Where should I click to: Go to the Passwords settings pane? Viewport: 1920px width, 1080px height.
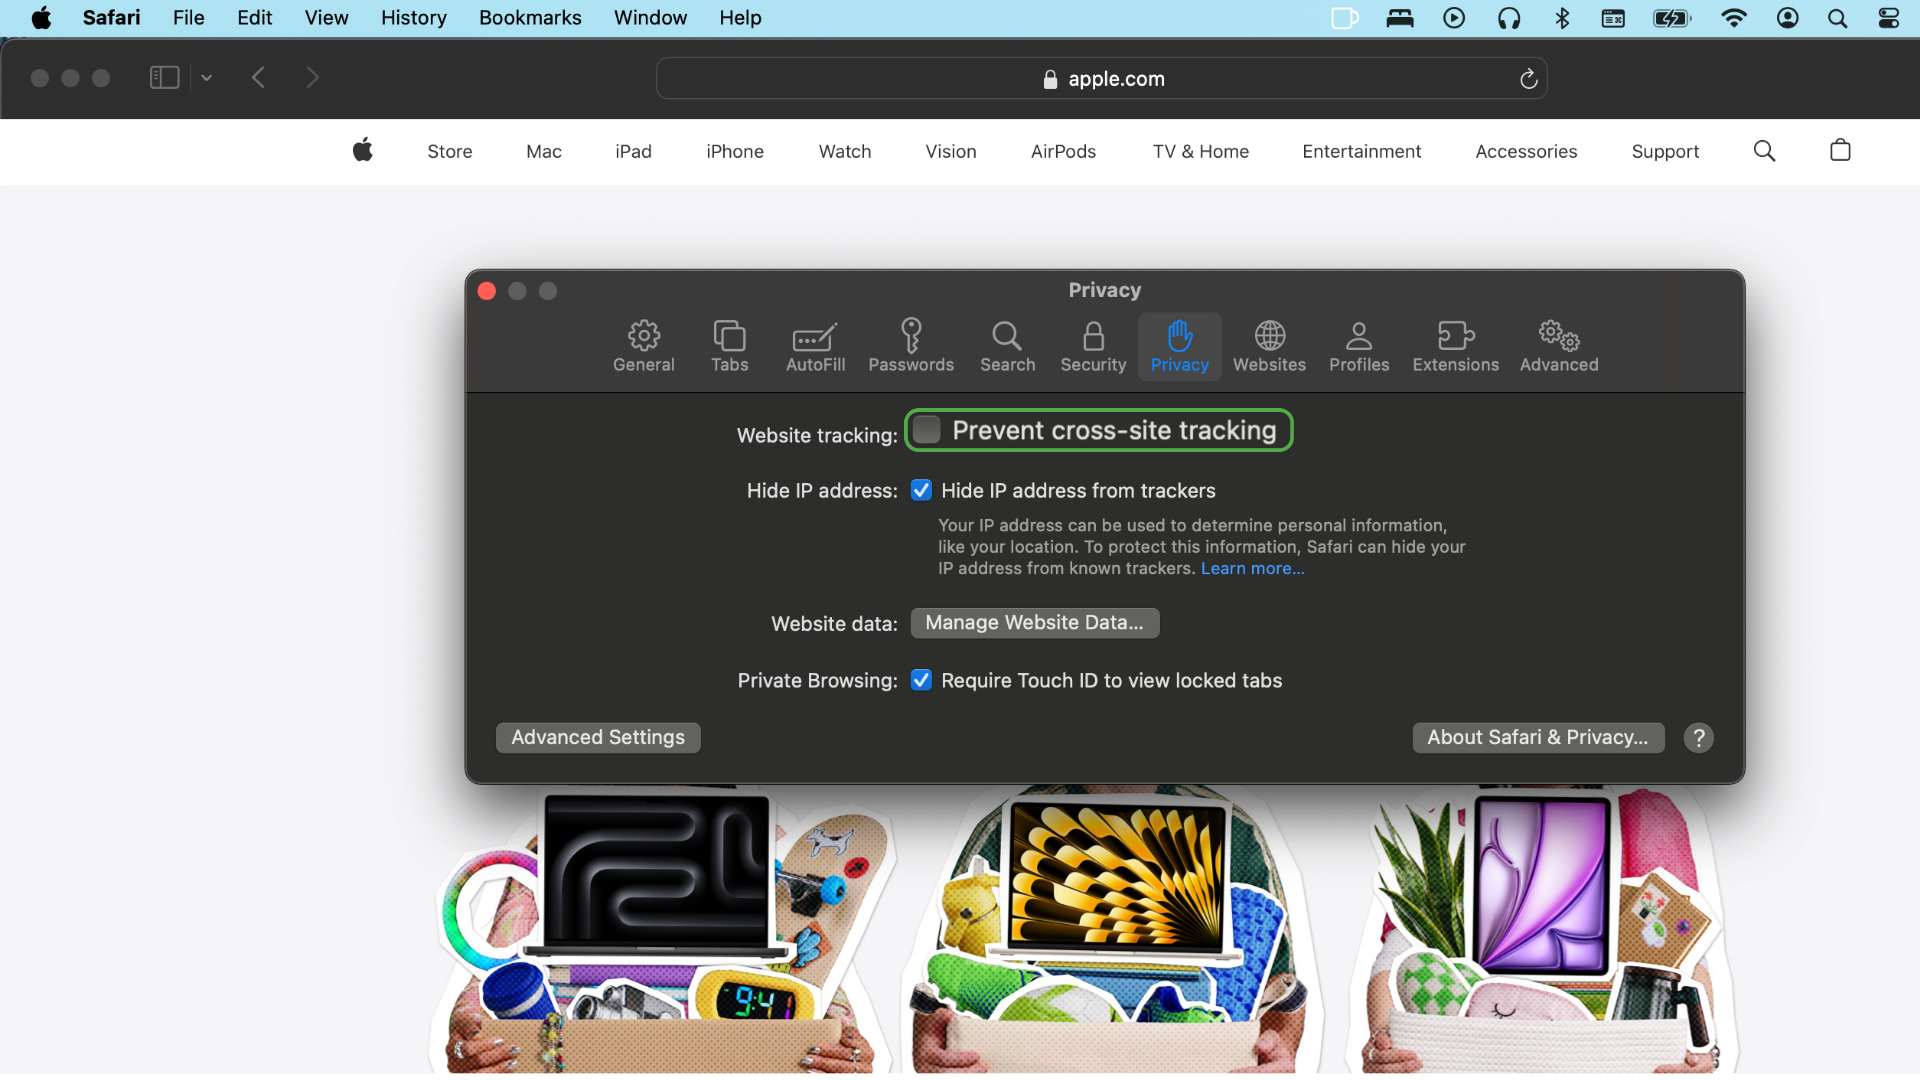click(911, 346)
